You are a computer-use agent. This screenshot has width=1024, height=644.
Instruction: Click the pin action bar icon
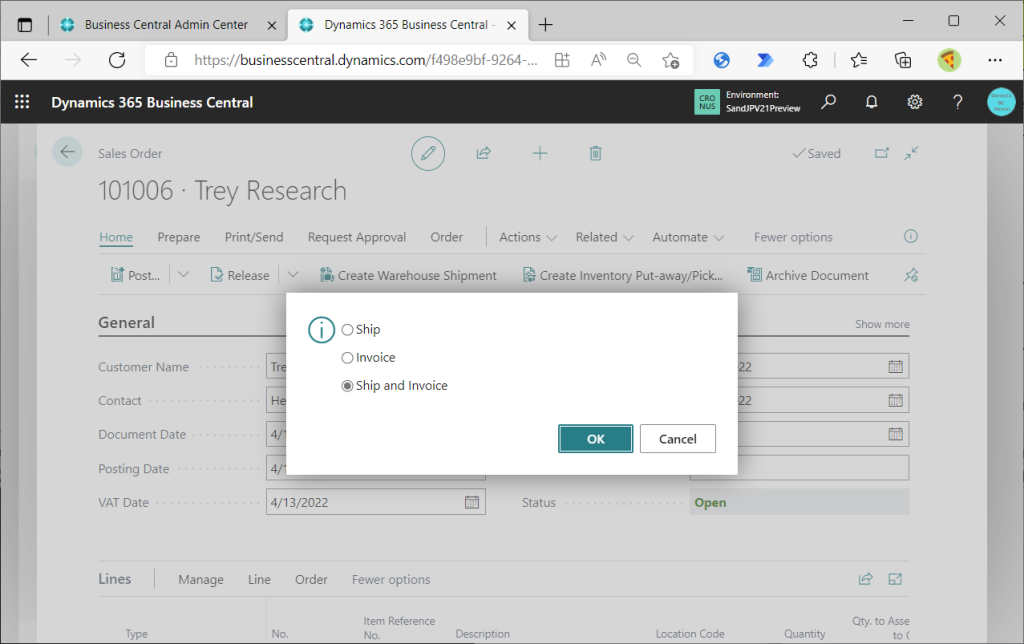click(911, 275)
